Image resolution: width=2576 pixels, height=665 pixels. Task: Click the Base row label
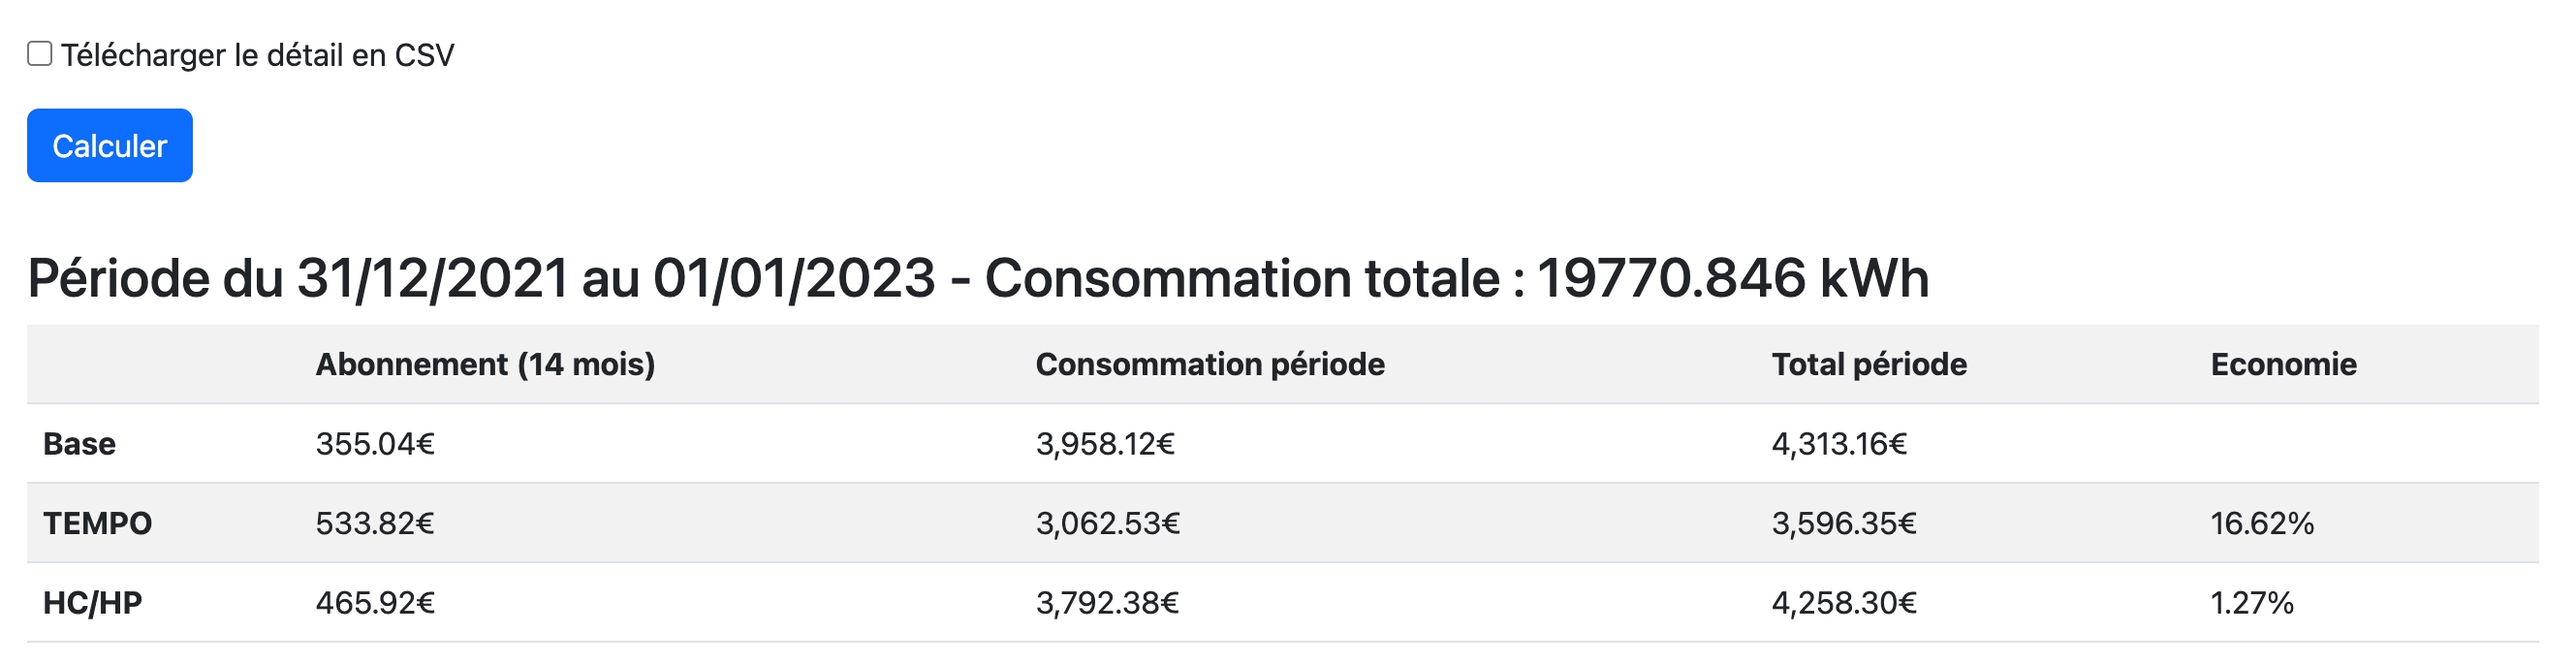pyautogui.click(x=79, y=444)
